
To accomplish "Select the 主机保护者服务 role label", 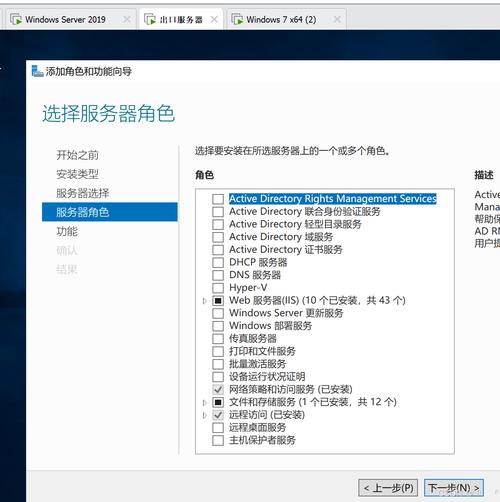I will (262, 440).
